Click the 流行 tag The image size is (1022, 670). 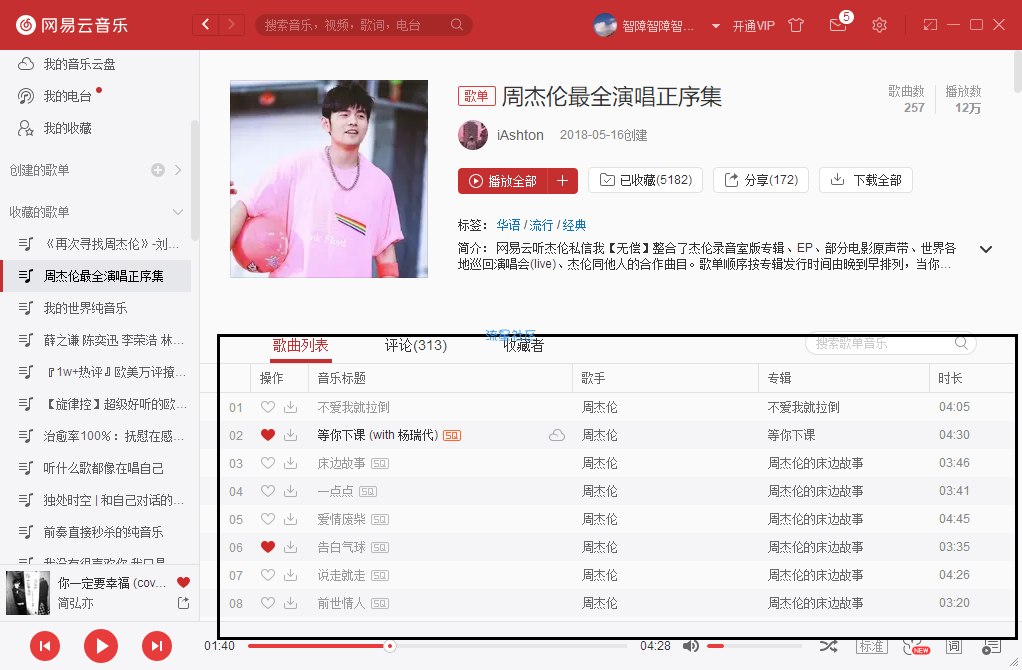pyautogui.click(x=541, y=225)
